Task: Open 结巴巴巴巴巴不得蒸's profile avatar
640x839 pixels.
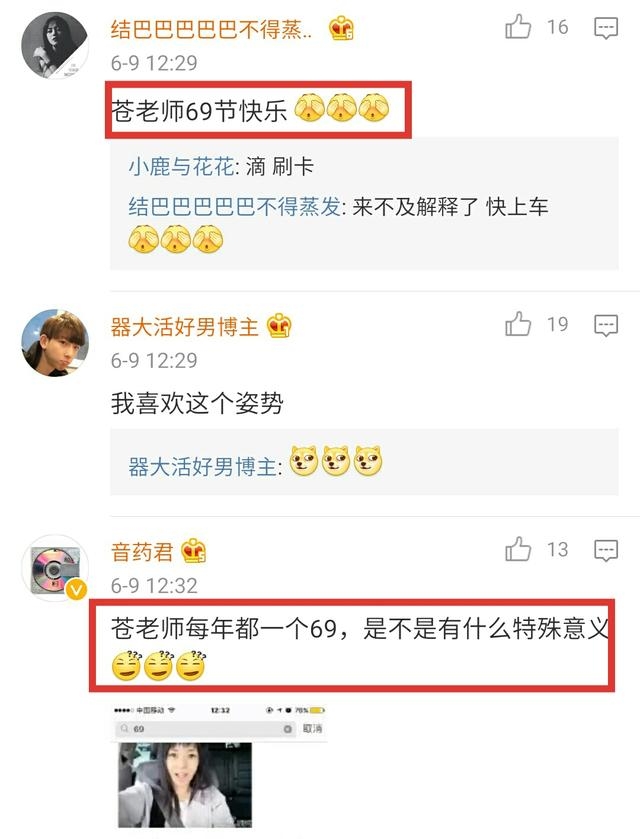Action: [55, 45]
